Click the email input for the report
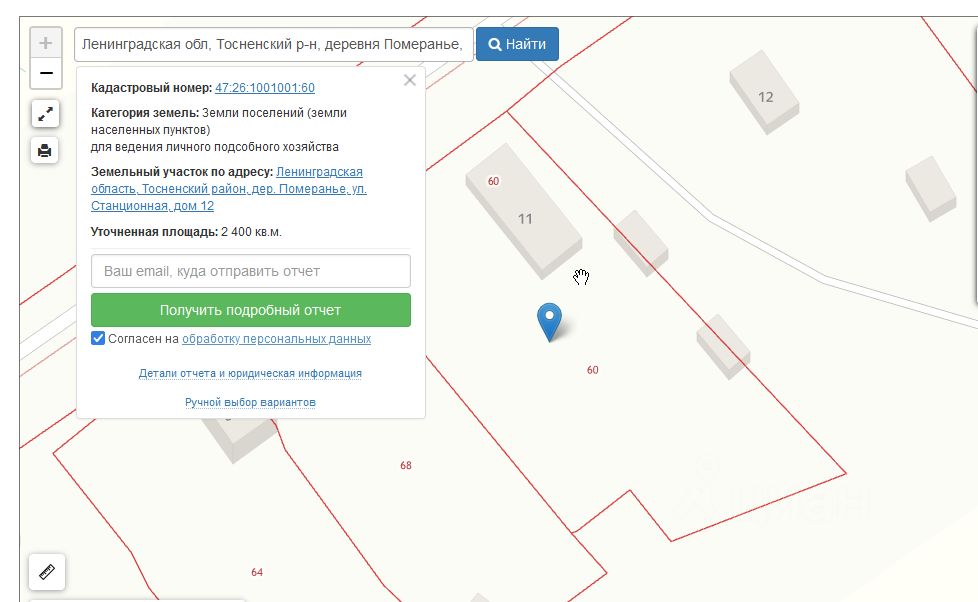This screenshot has width=978, height=602. (251, 271)
